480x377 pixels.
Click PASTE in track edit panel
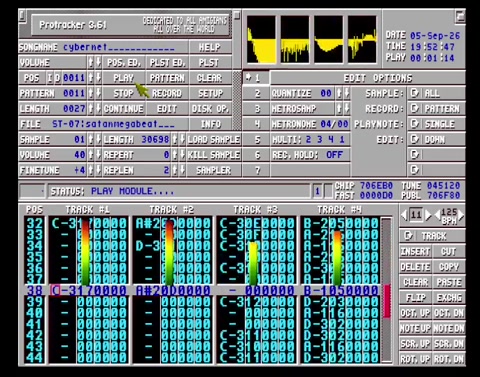[x=449, y=282]
